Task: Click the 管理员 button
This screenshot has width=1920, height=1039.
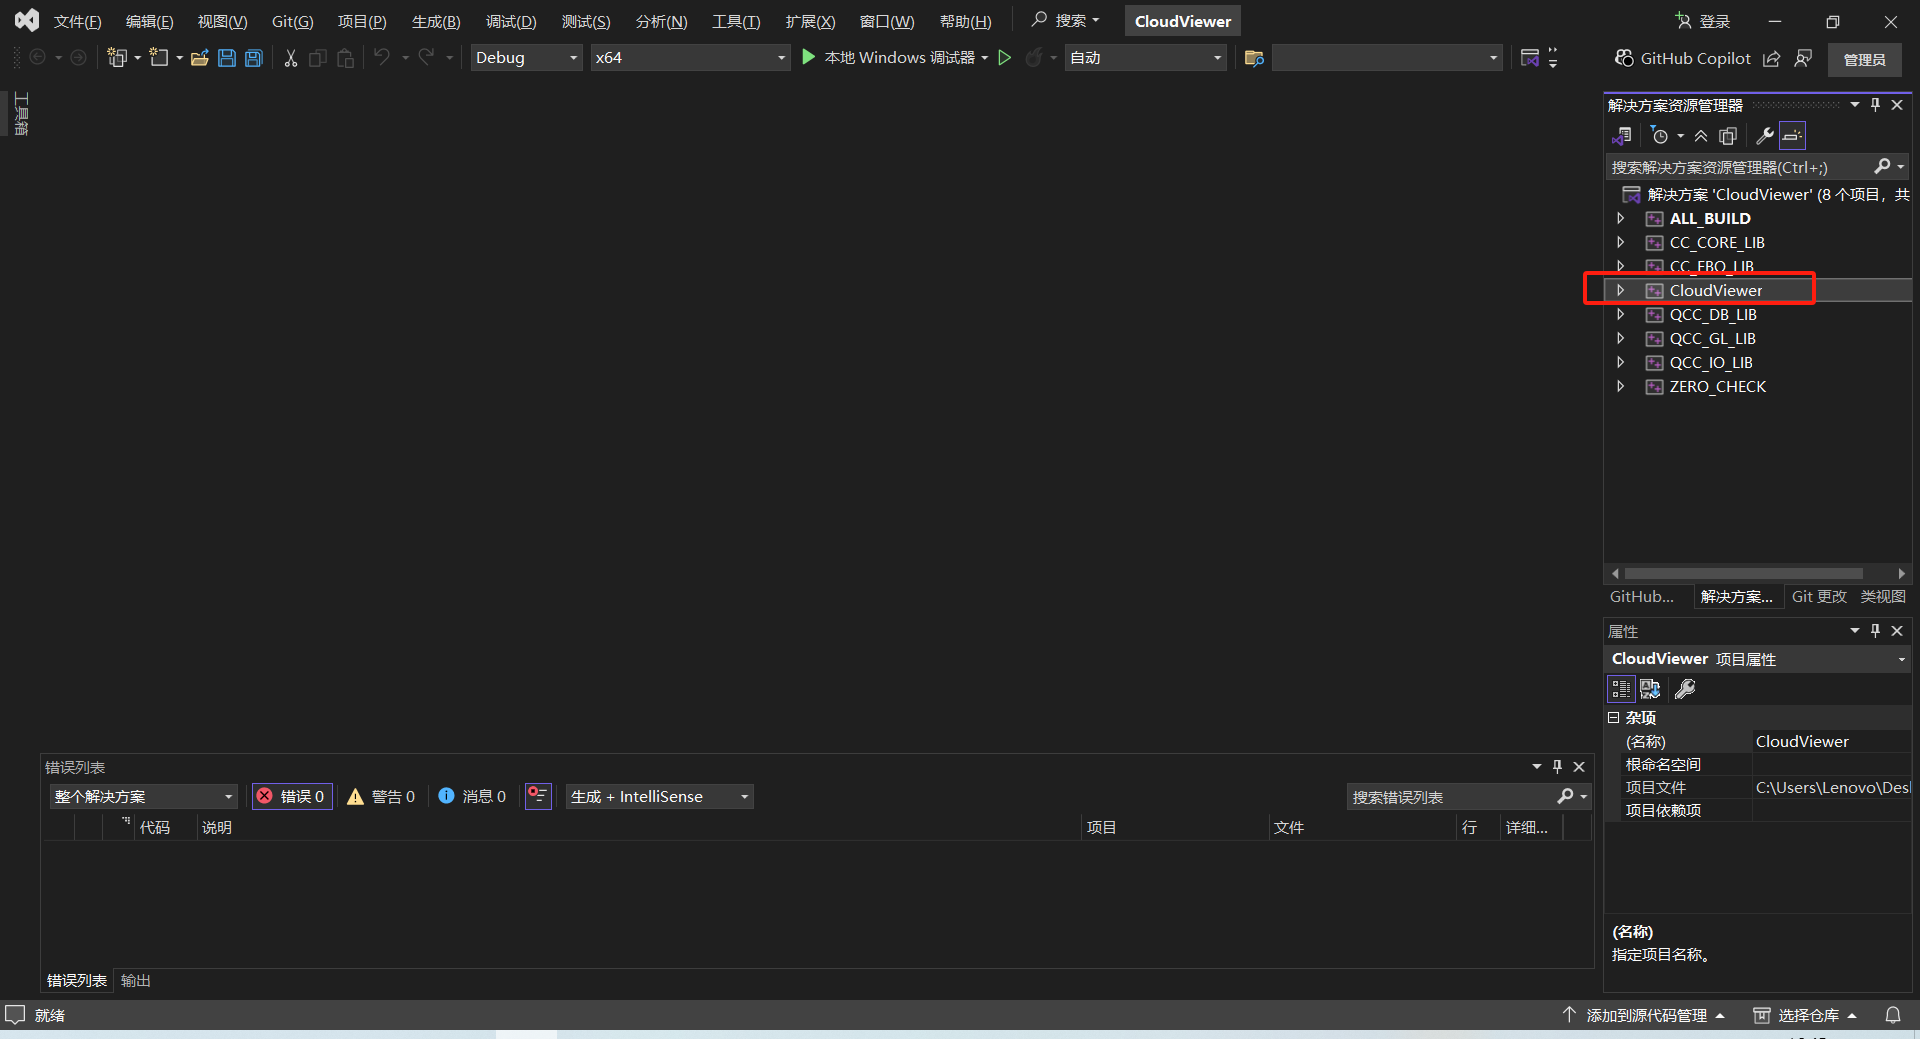Action: coord(1864,59)
